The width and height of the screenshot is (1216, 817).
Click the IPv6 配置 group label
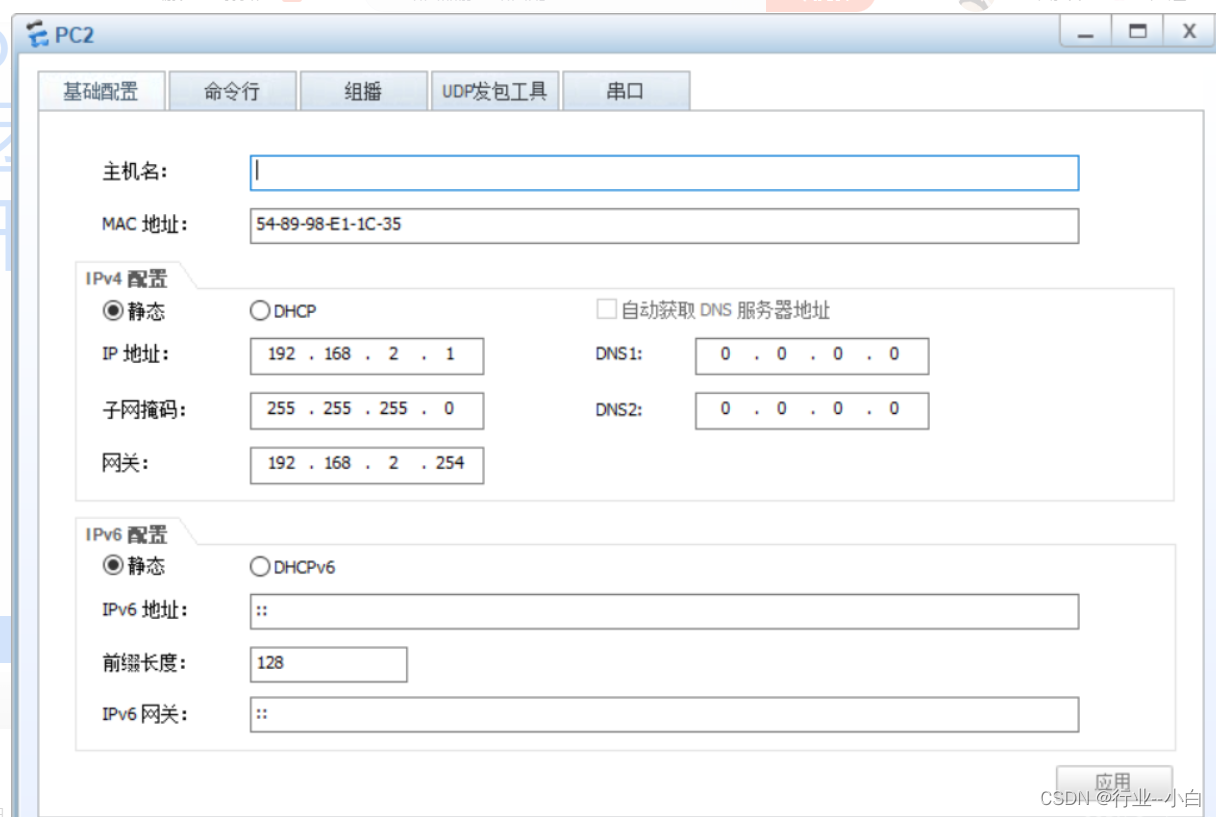click(127, 535)
